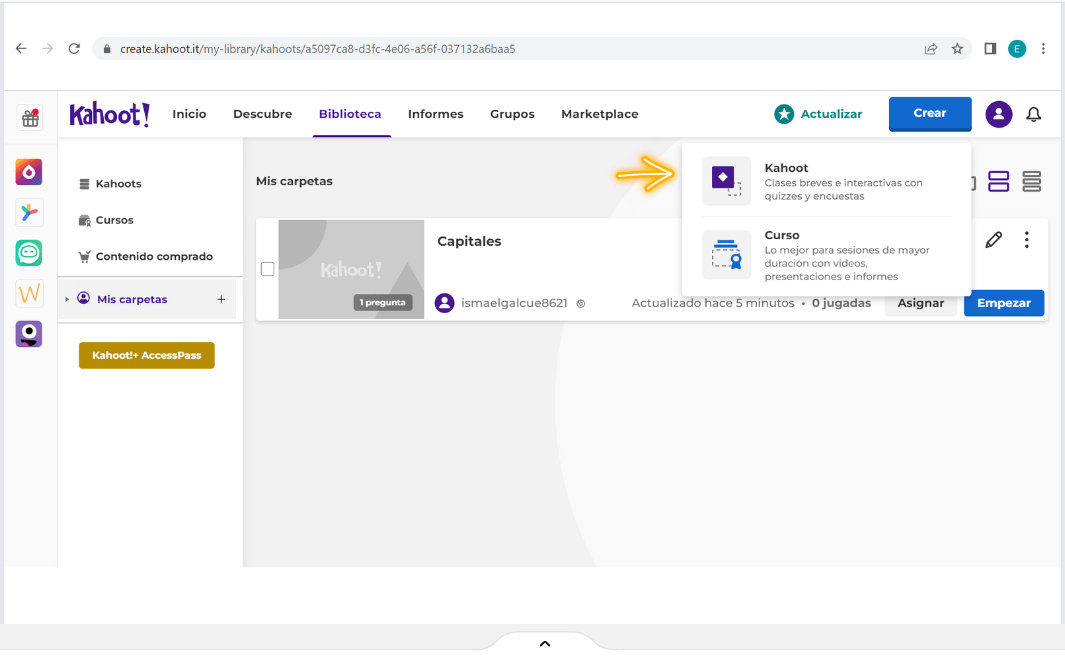Open the Informes tab
Screen dimensions: 1065x656
coord(435,114)
